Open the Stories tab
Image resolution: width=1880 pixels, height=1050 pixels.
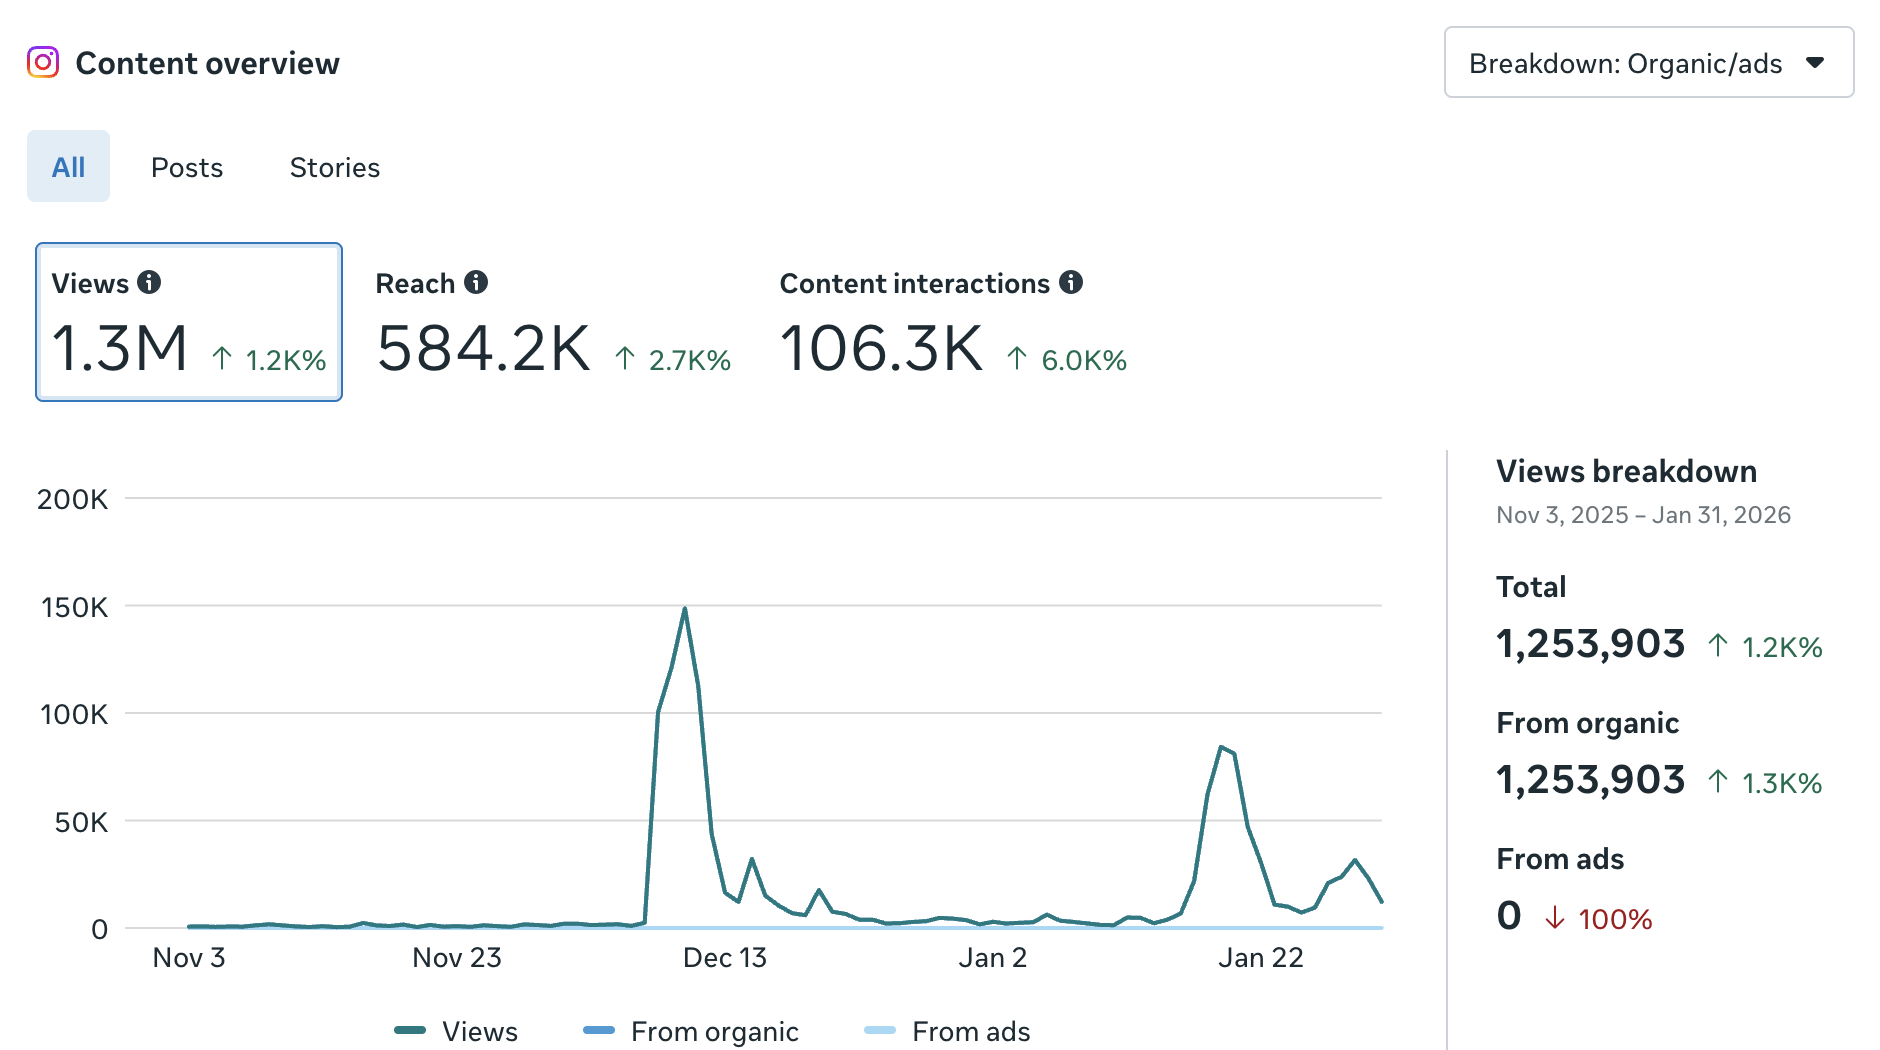coord(334,167)
